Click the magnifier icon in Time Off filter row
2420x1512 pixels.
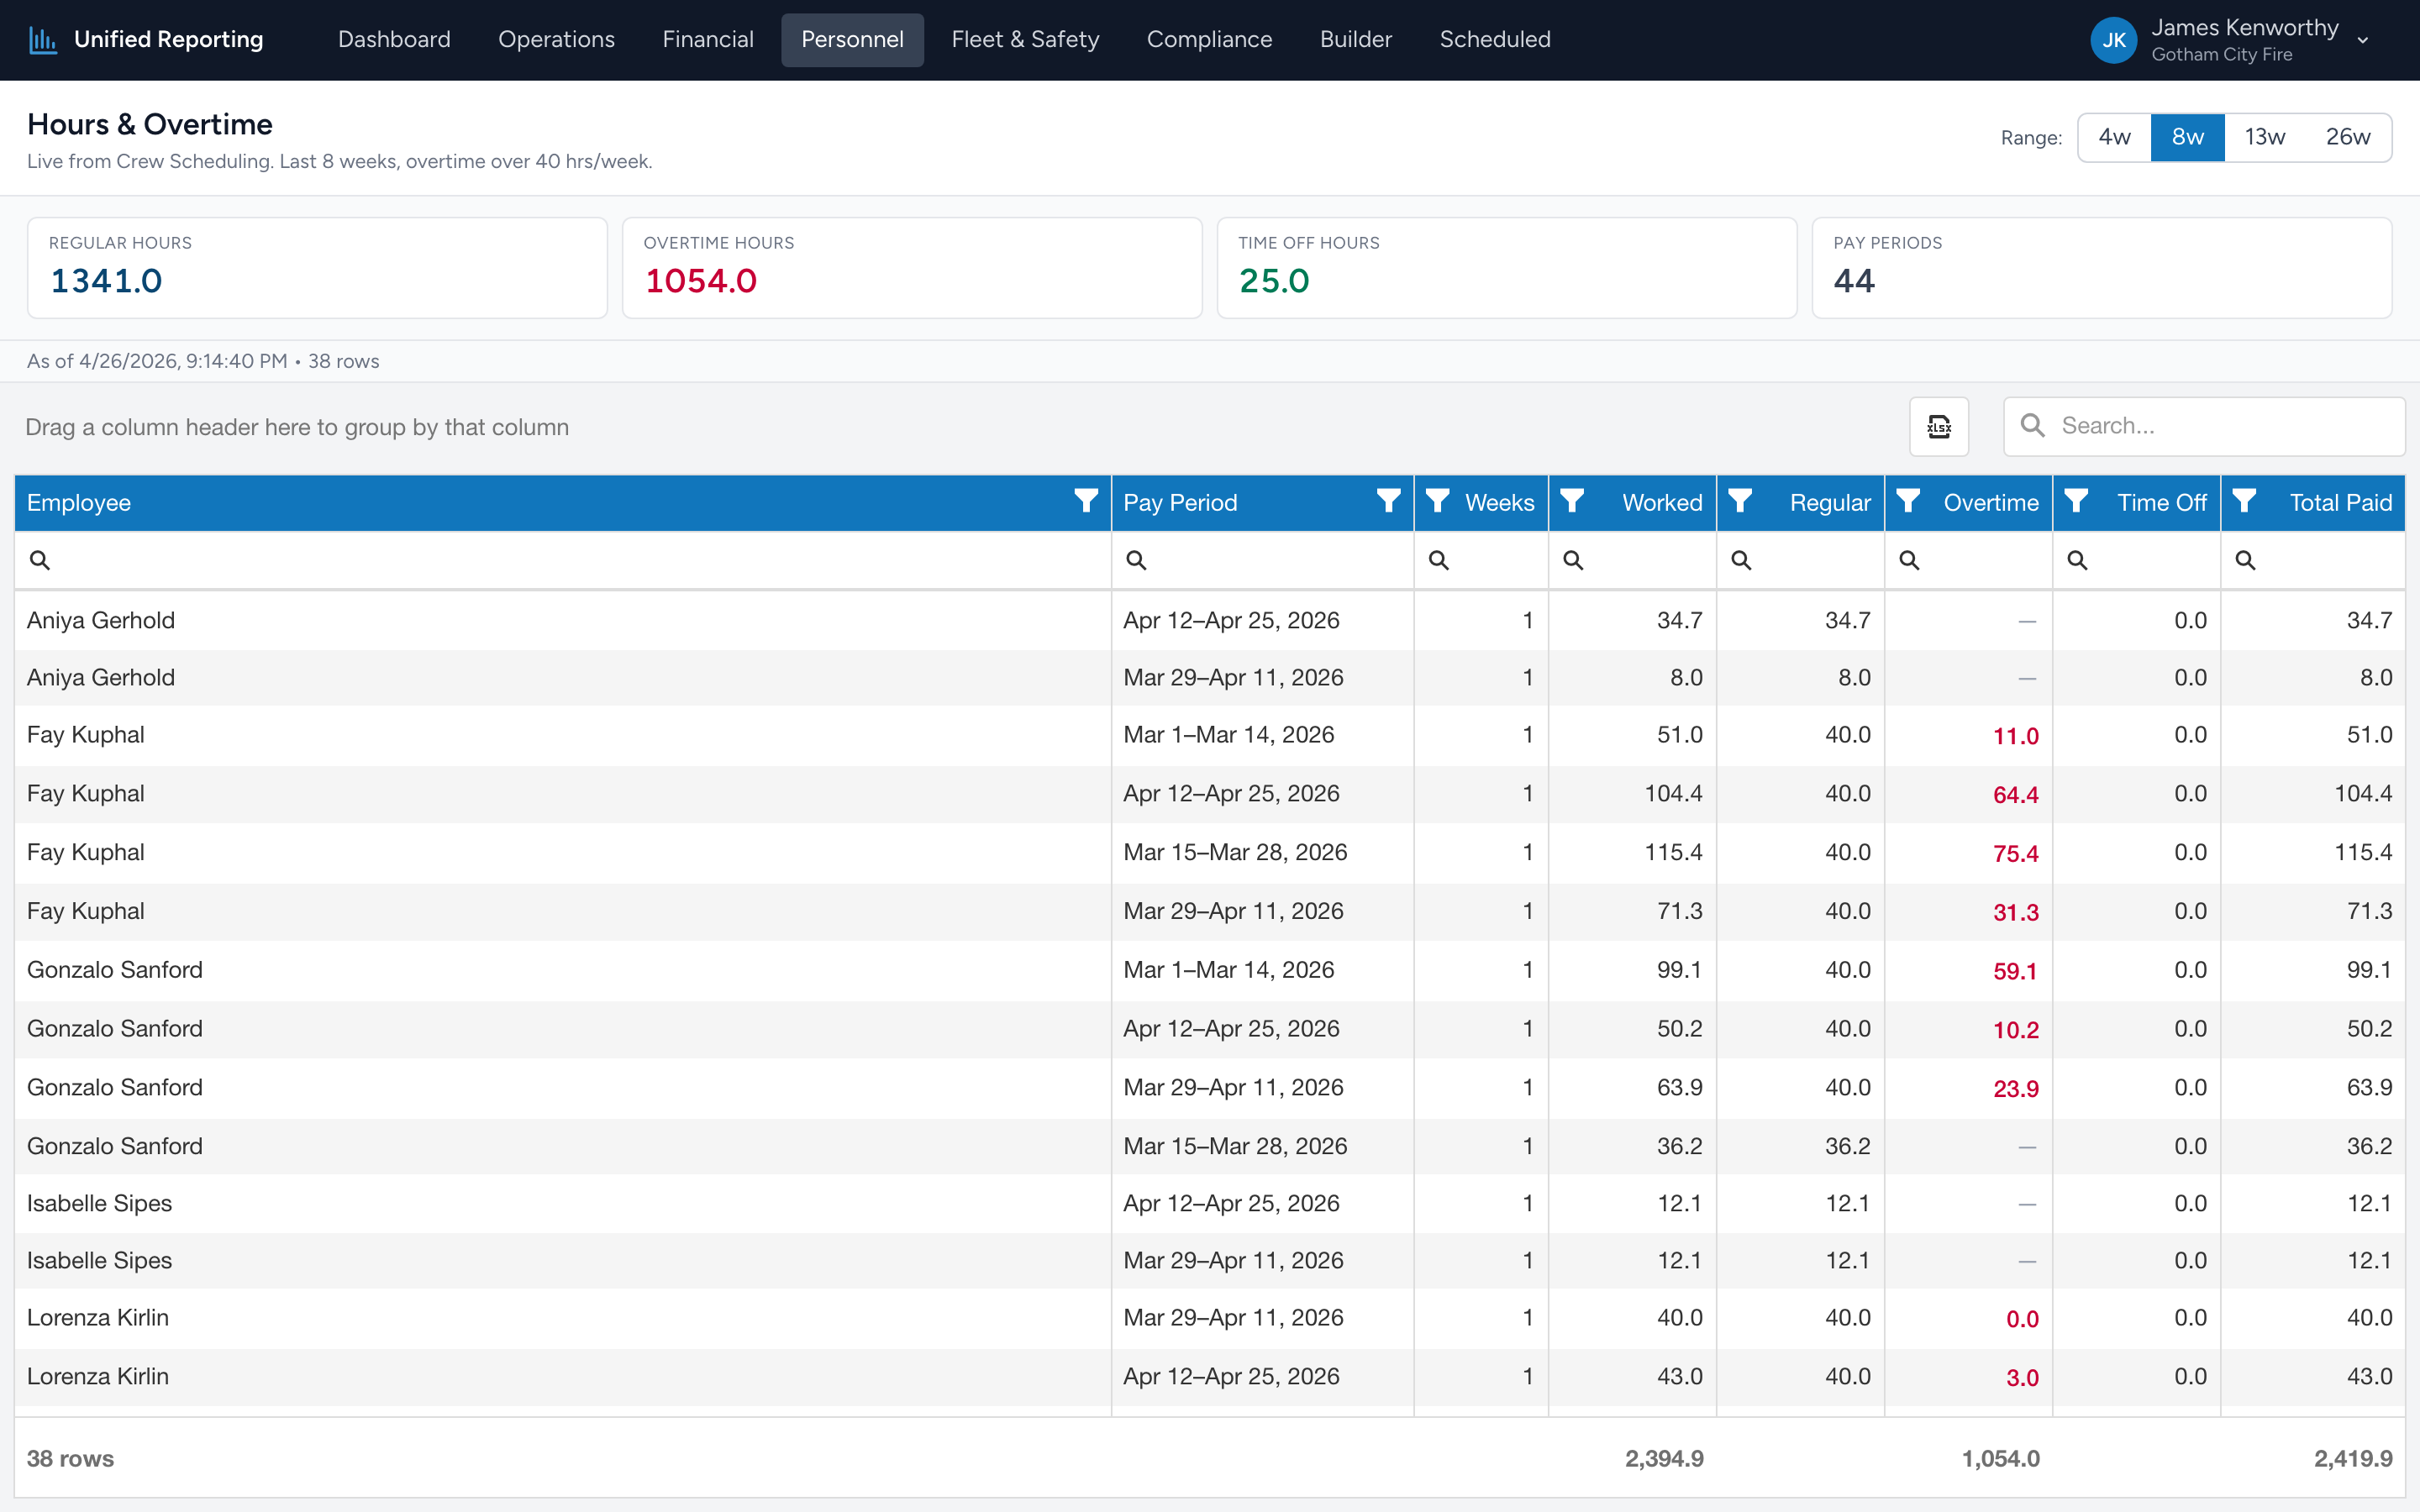pyautogui.click(x=2077, y=560)
